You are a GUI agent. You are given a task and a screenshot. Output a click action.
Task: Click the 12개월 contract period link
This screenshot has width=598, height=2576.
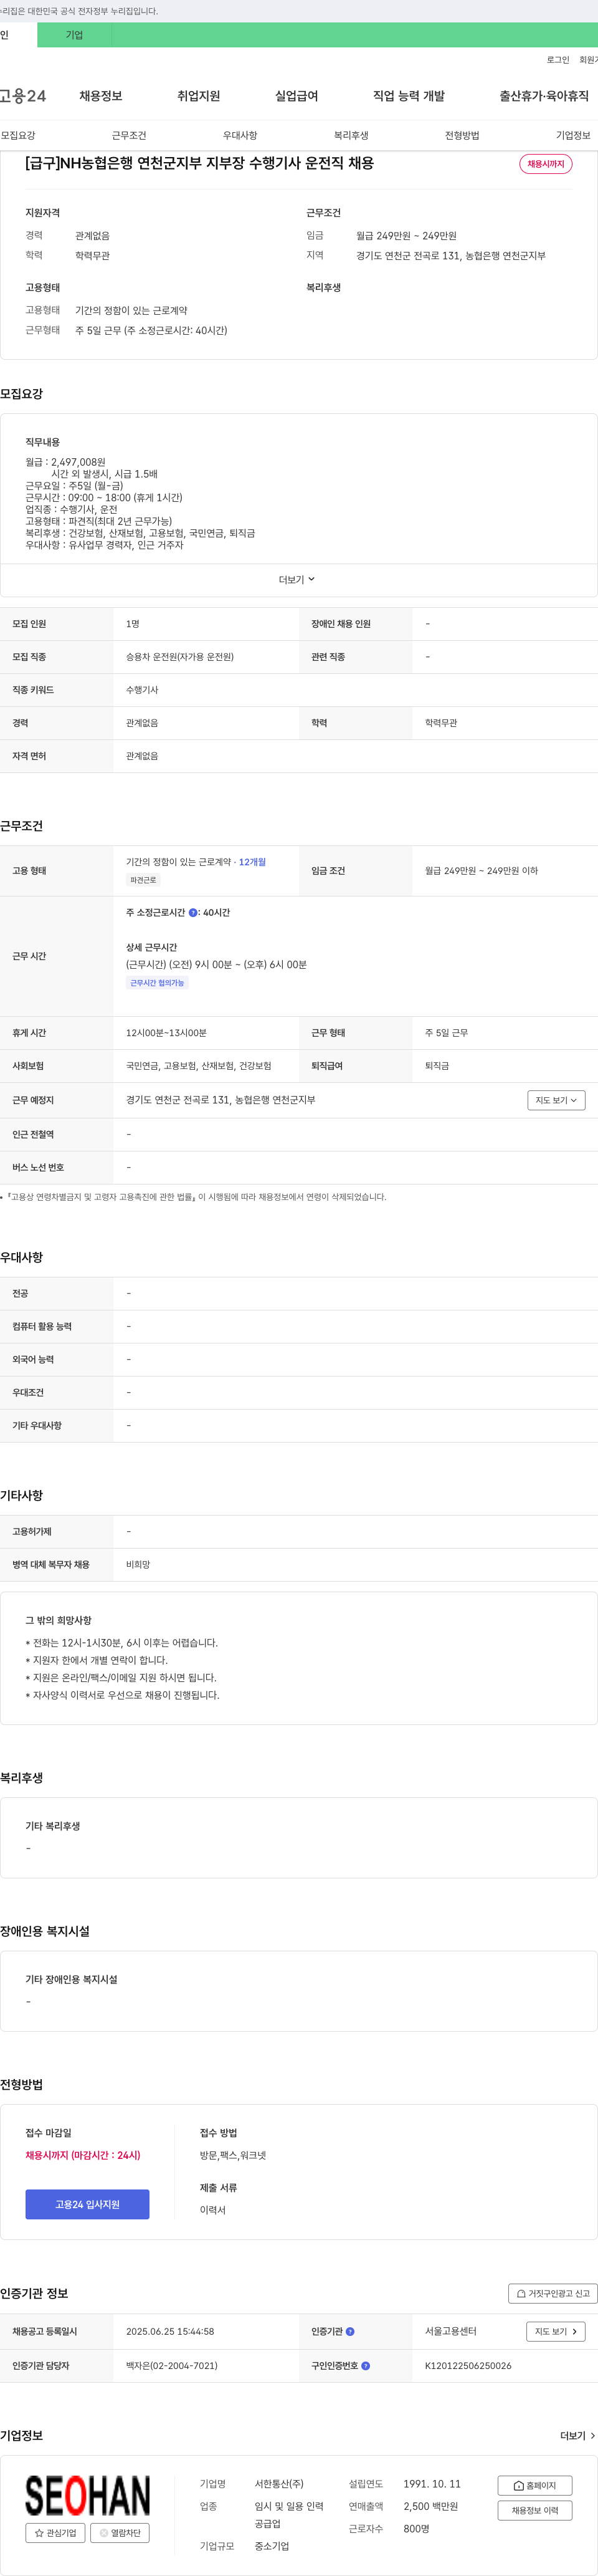tap(252, 862)
